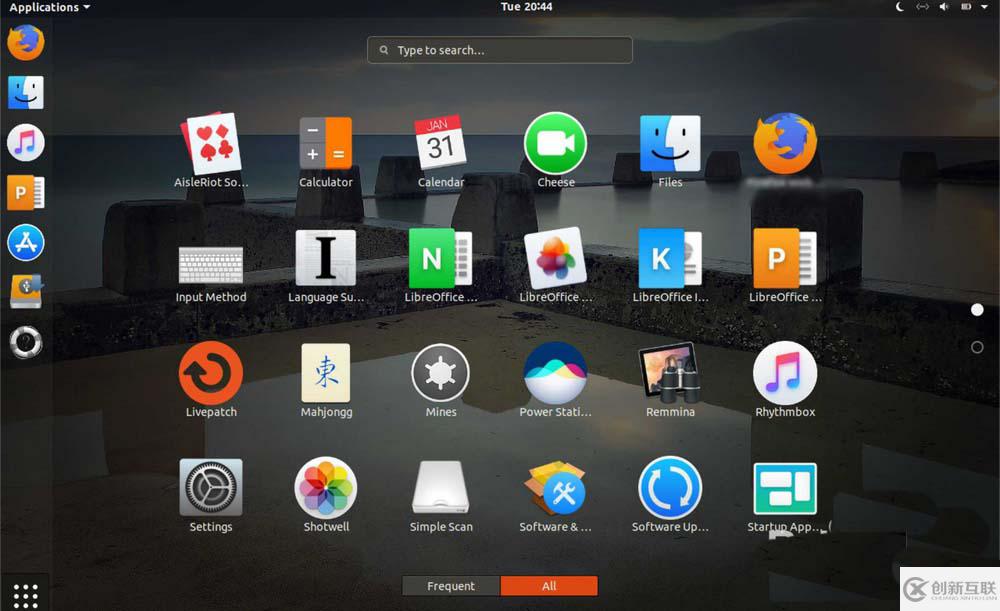Launch Firefox from the app grid
Image resolution: width=1000 pixels, height=611 pixels.
pyautogui.click(x=785, y=144)
